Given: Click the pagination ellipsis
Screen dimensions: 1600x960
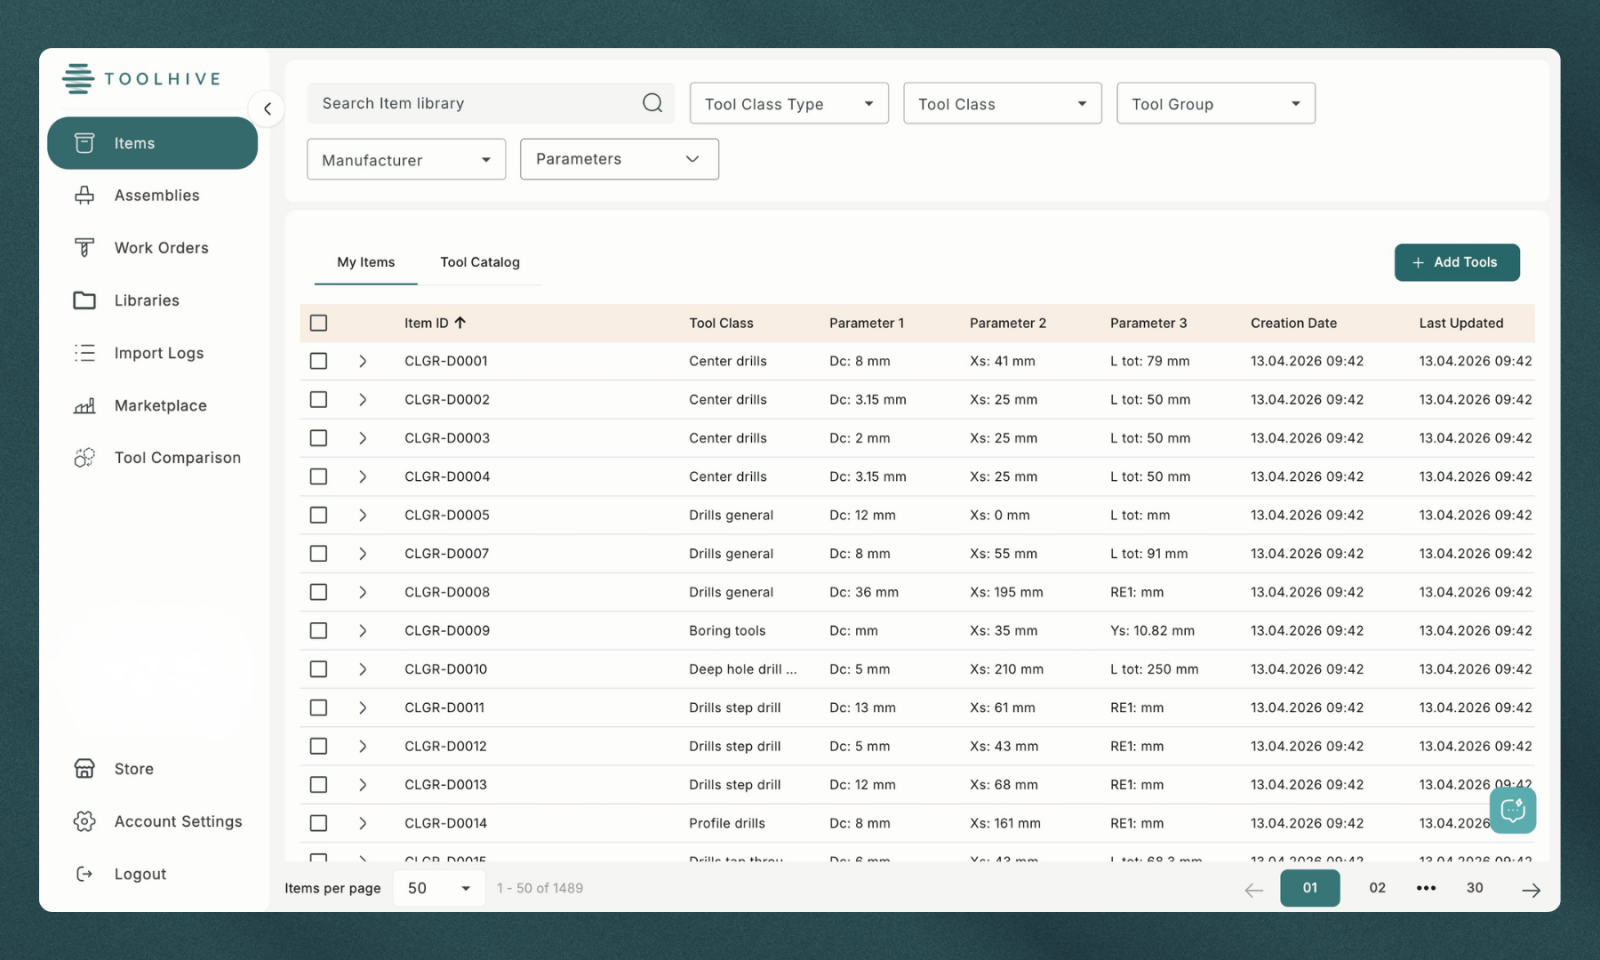Looking at the screenshot, I should pos(1426,888).
